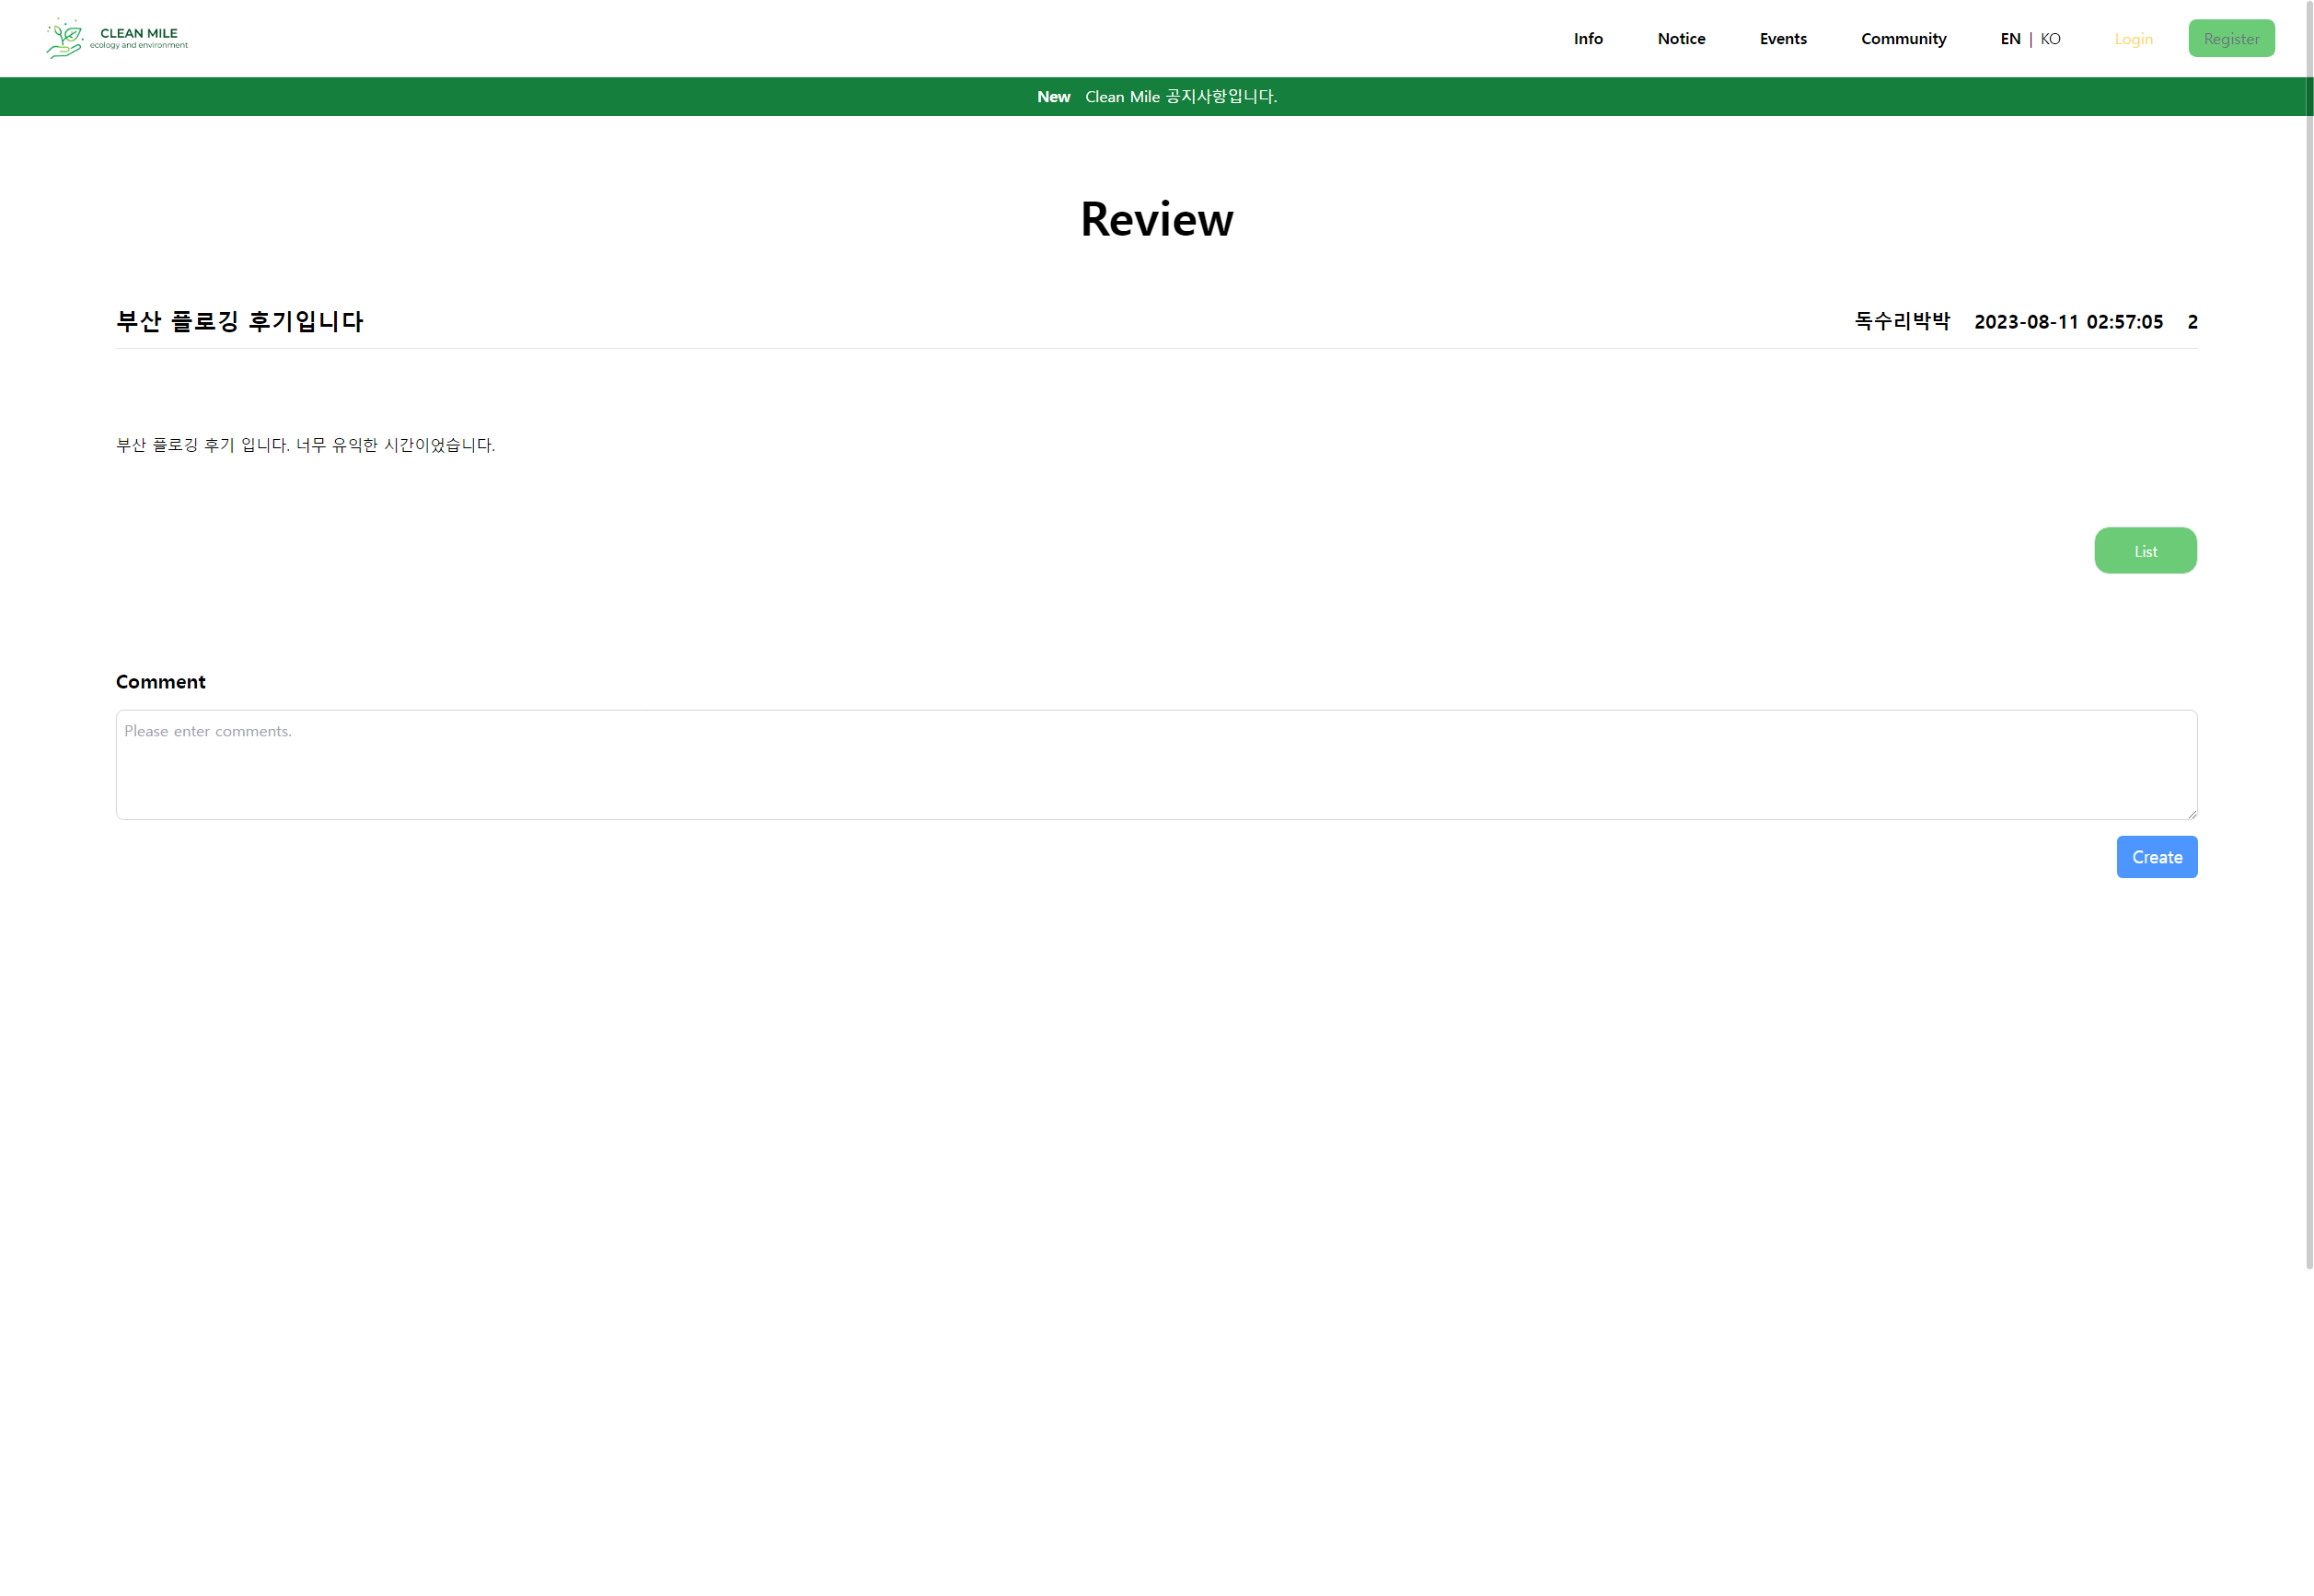Click the Register button
The height and width of the screenshot is (1596, 2314).
[2231, 38]
